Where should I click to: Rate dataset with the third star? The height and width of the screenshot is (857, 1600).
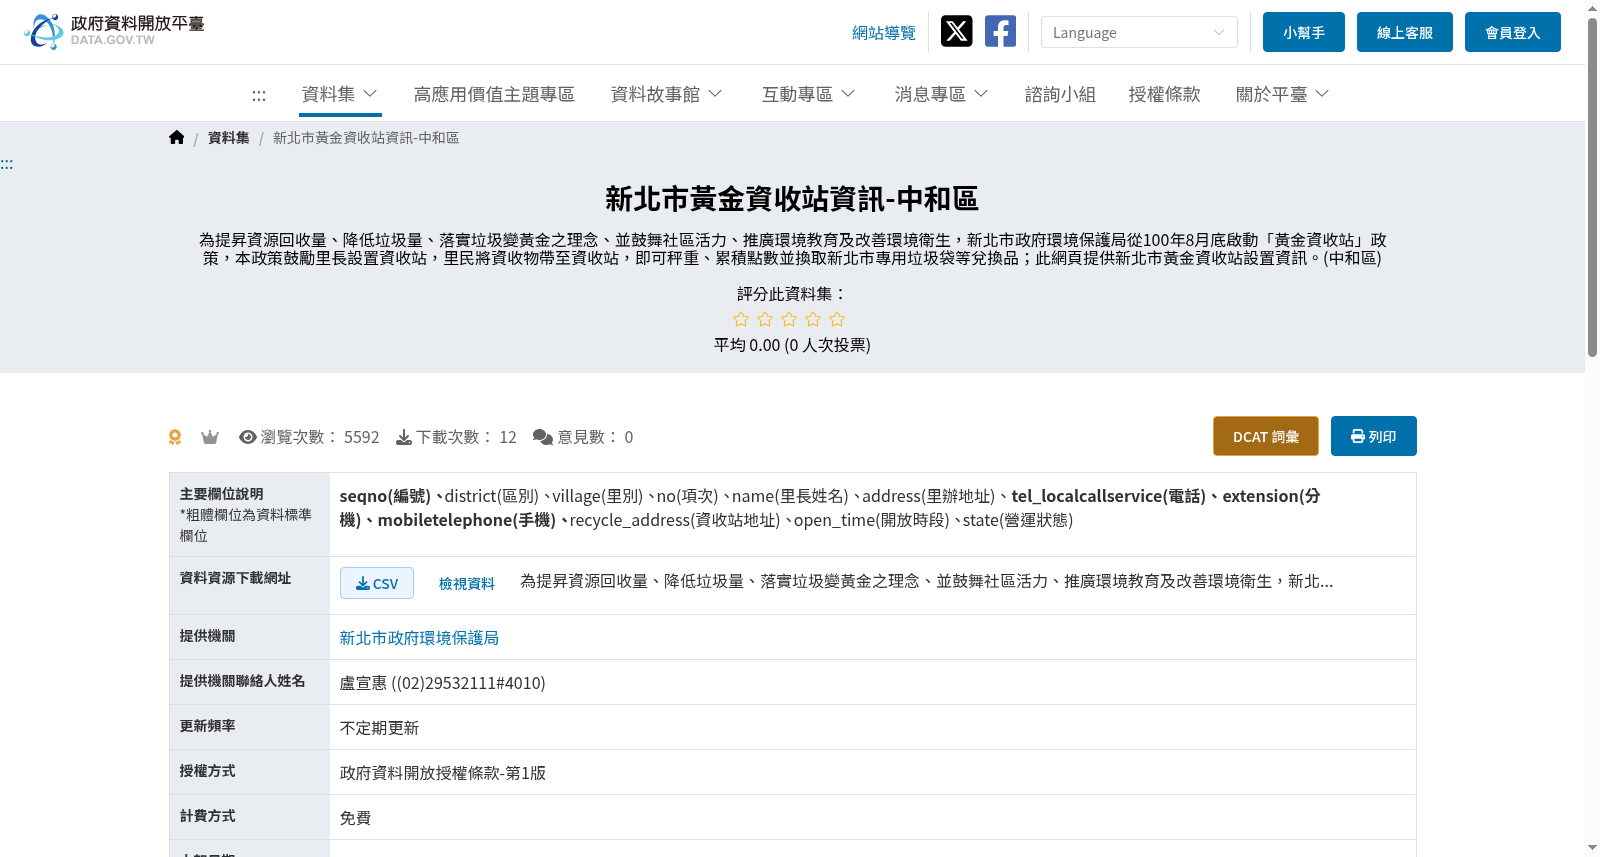pyautogui.click(x=789, y=319)
